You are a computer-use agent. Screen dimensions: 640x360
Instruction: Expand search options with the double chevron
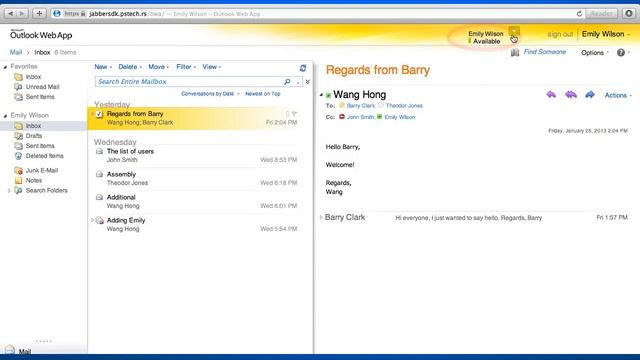pyautogui.click(x=308, y=82)
